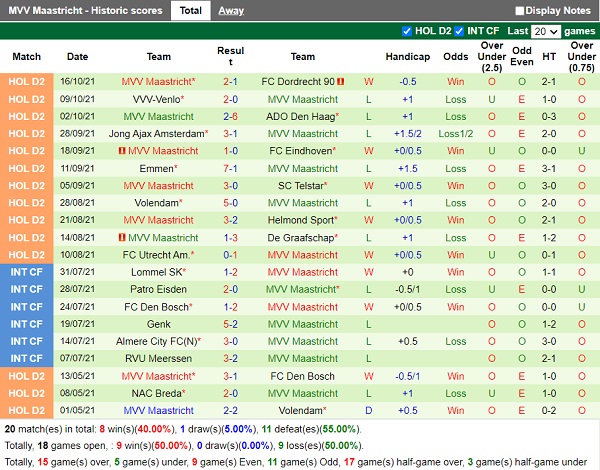
Task: Select handicap +1.5 on Emmen row
Action: point(408,168)
